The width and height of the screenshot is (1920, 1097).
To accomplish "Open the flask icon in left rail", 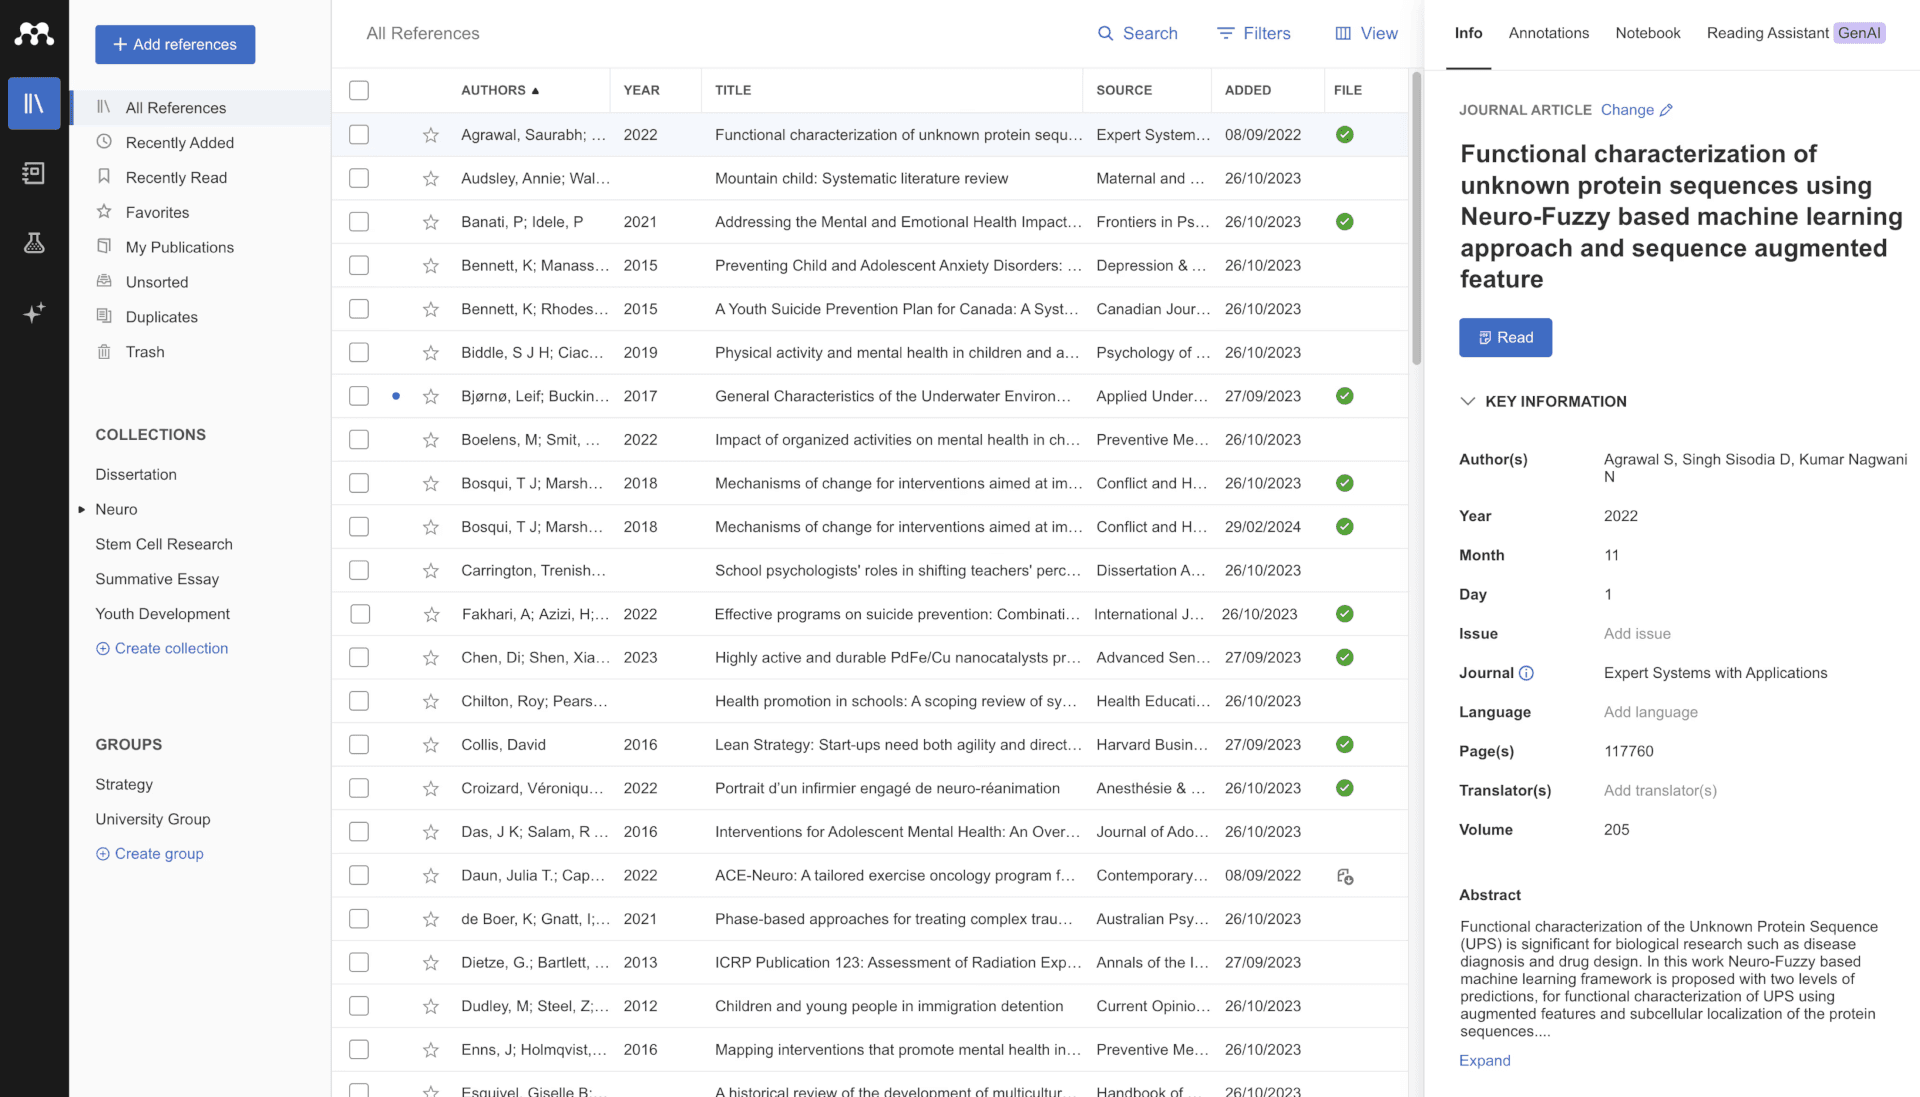I will coord(34,243).
